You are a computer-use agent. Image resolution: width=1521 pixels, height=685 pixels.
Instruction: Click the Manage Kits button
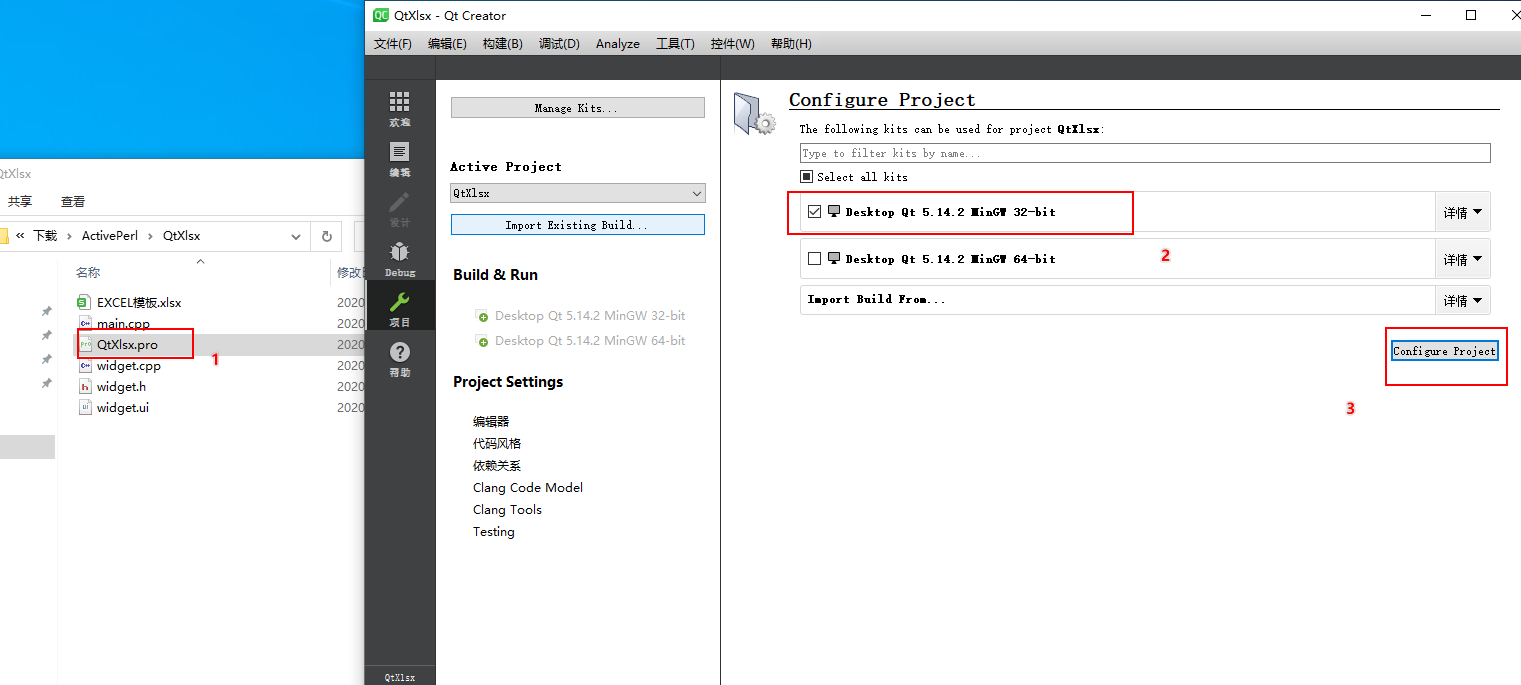[x=577, y=107]
